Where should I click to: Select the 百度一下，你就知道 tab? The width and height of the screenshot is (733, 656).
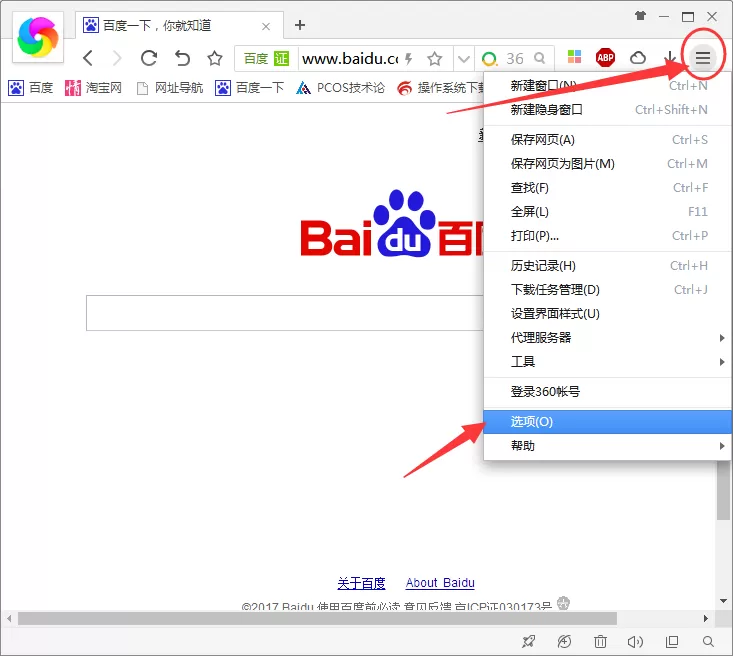click(180, 25)
